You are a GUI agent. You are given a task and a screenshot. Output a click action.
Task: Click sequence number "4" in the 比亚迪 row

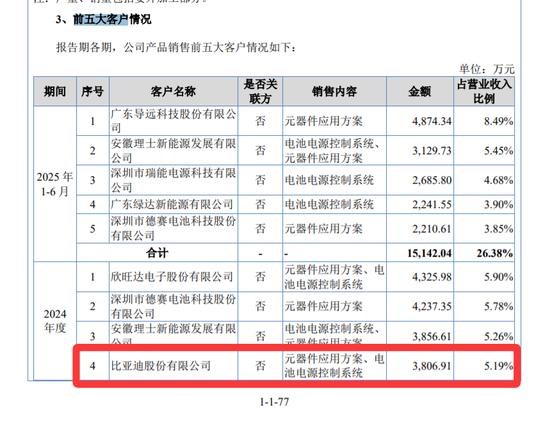[93, 366]
